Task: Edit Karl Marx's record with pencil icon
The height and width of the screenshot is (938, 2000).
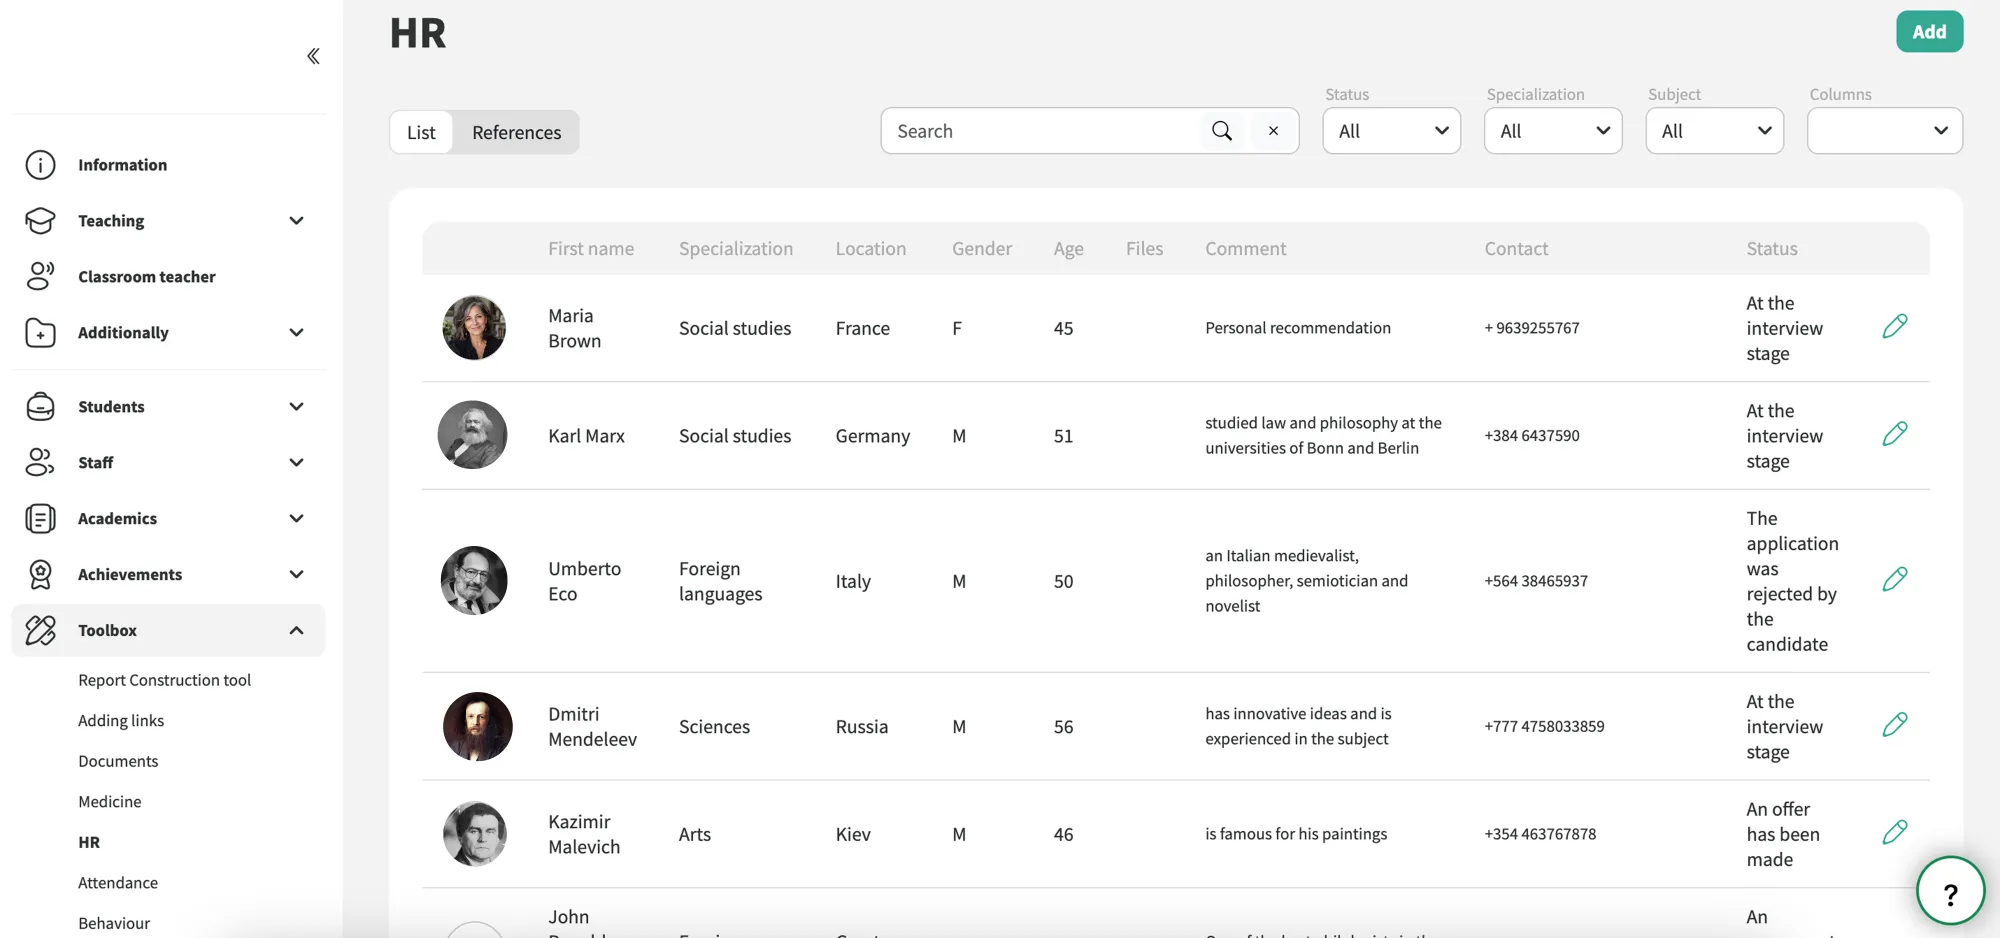Action: pos(1895,434)
